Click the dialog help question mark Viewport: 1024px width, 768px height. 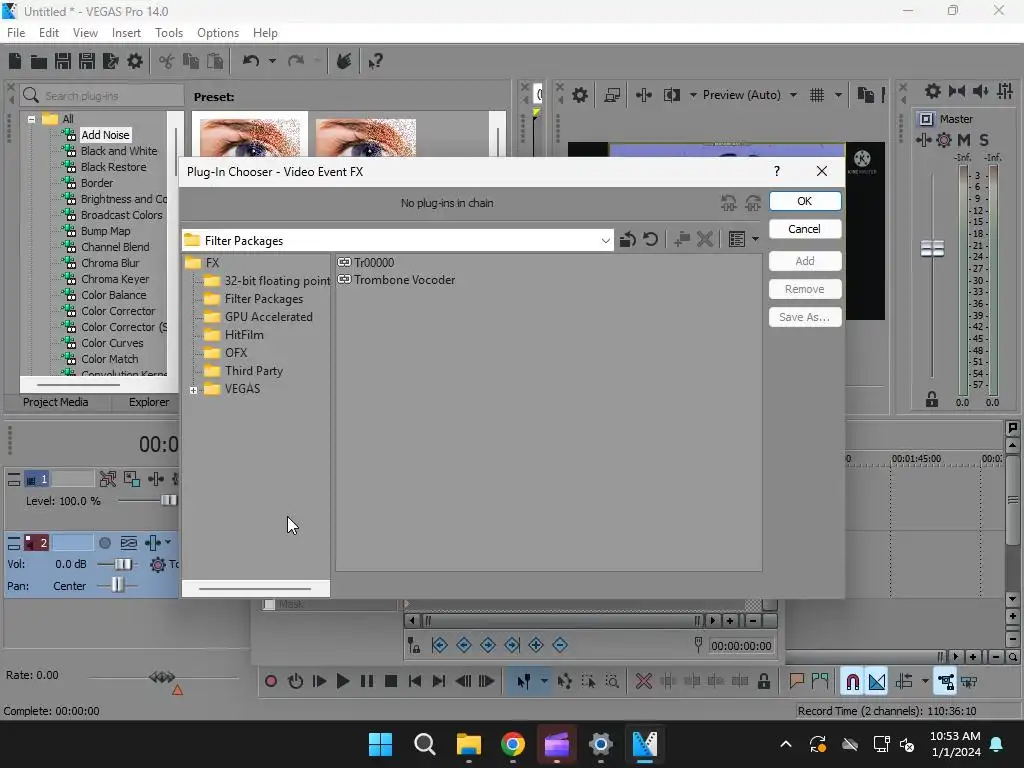click(x=776, y=171)
